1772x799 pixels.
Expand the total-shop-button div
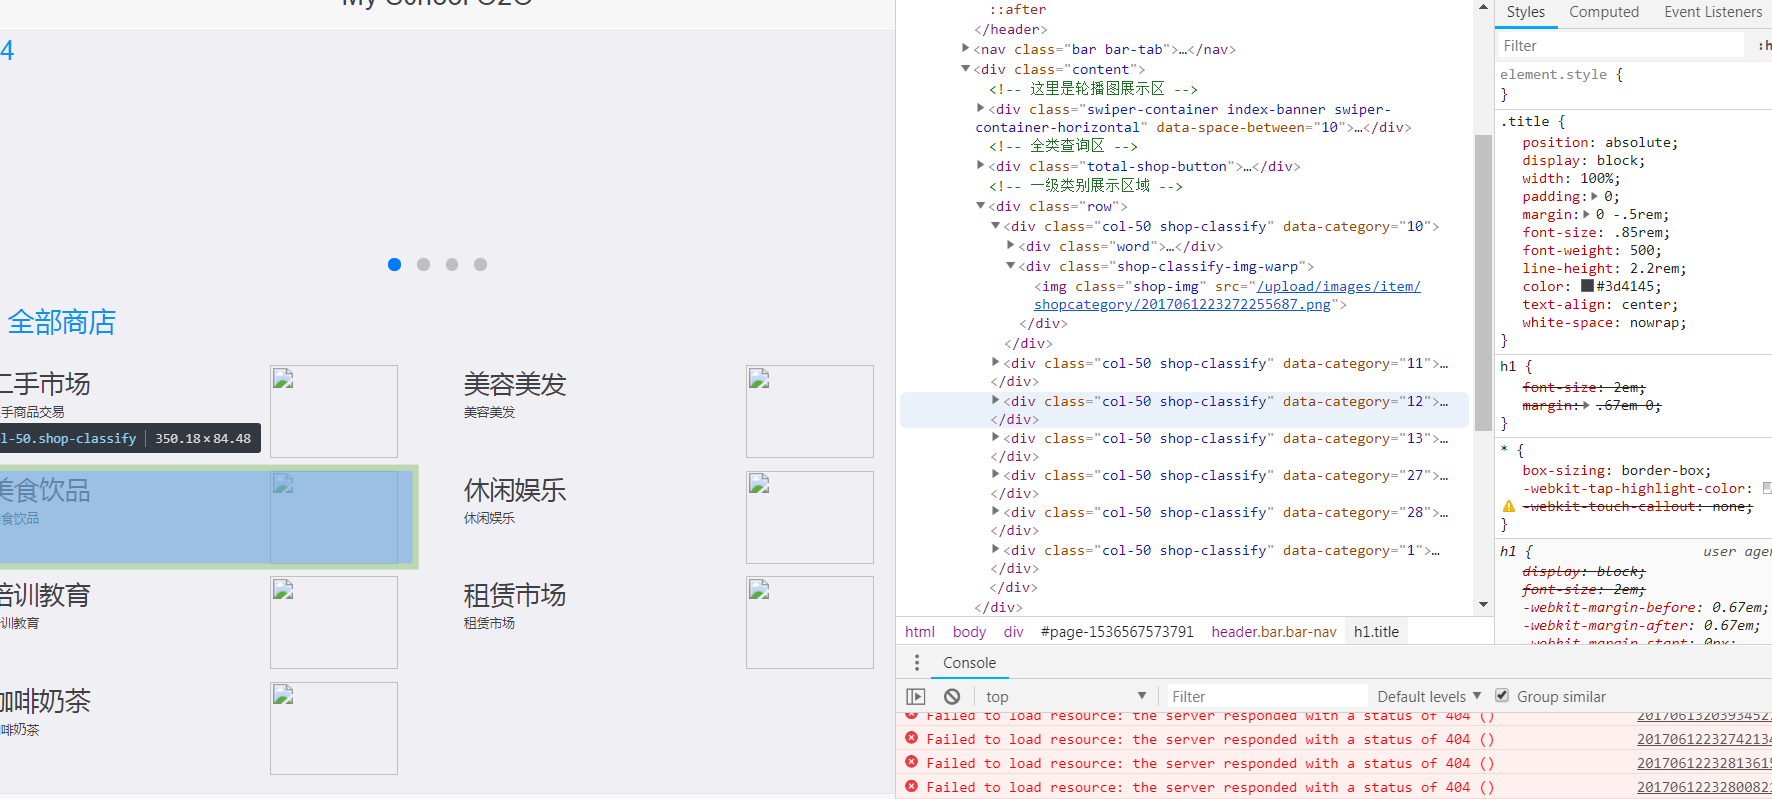click(980, 165)
